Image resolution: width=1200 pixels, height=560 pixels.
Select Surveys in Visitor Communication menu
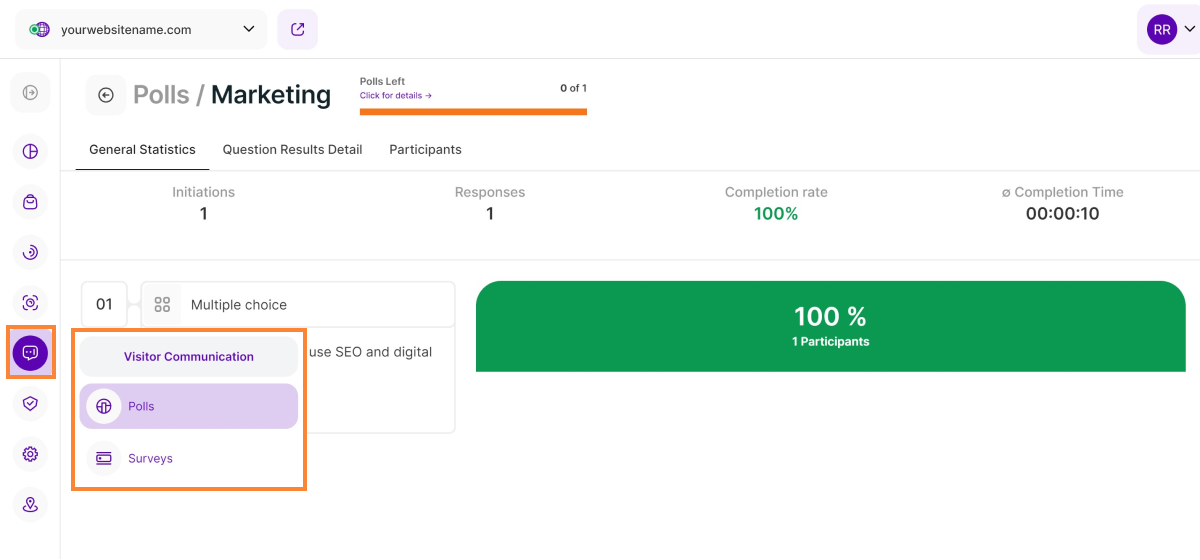pos(150,458)
